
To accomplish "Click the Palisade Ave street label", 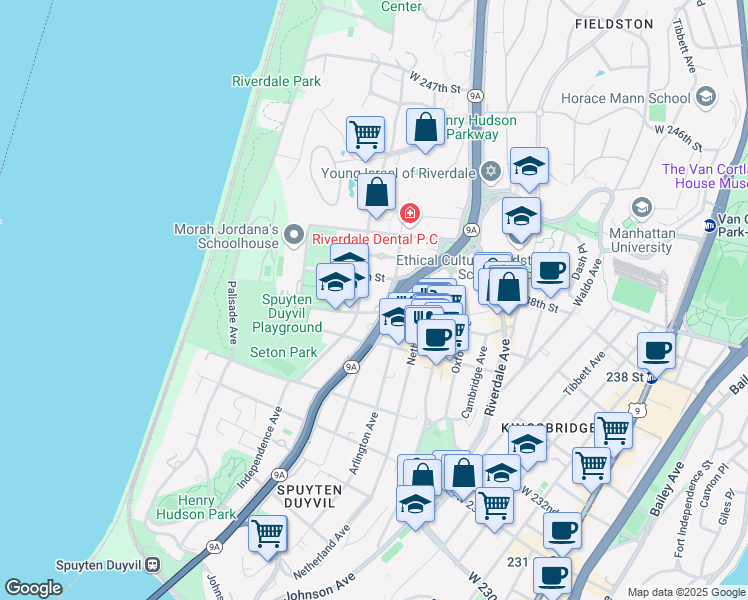I will [232, 312].
